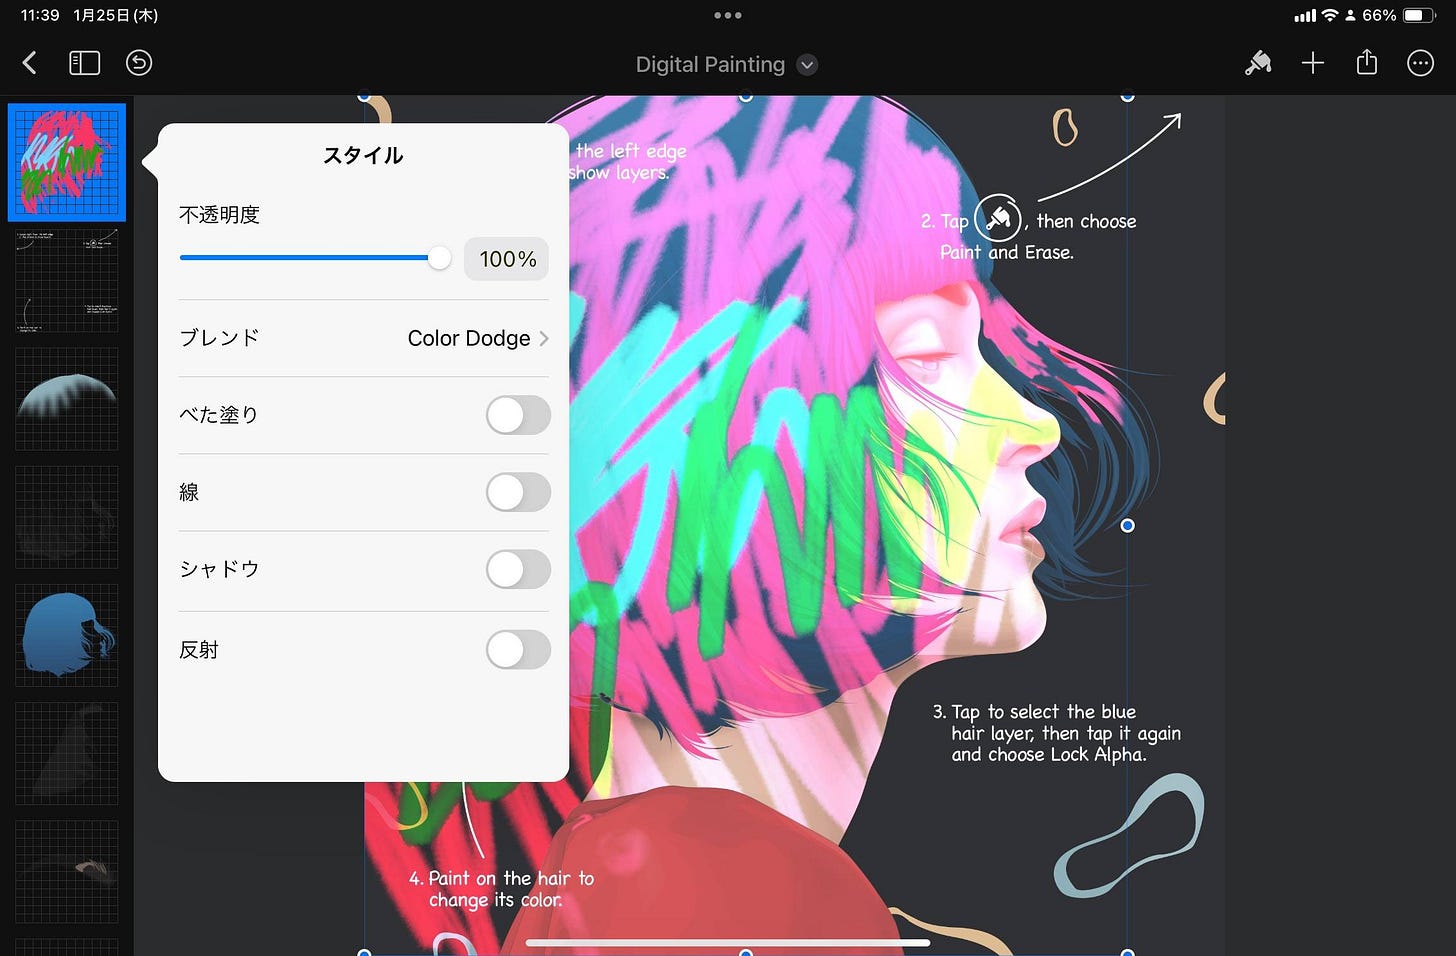This screenshot has height=956, width=1456.
Task: Select the light blue hair-top layer thumbnail
Action: [x=67, y=399]
